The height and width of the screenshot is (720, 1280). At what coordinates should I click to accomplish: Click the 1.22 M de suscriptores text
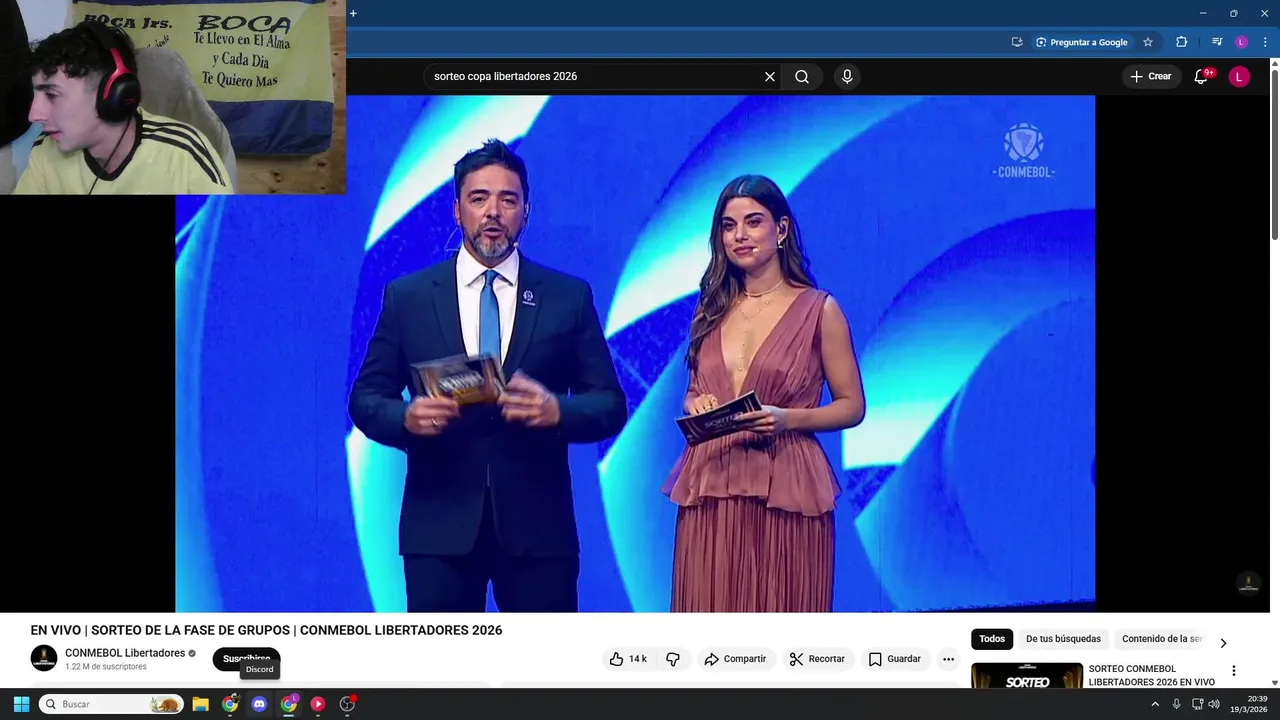106,667
